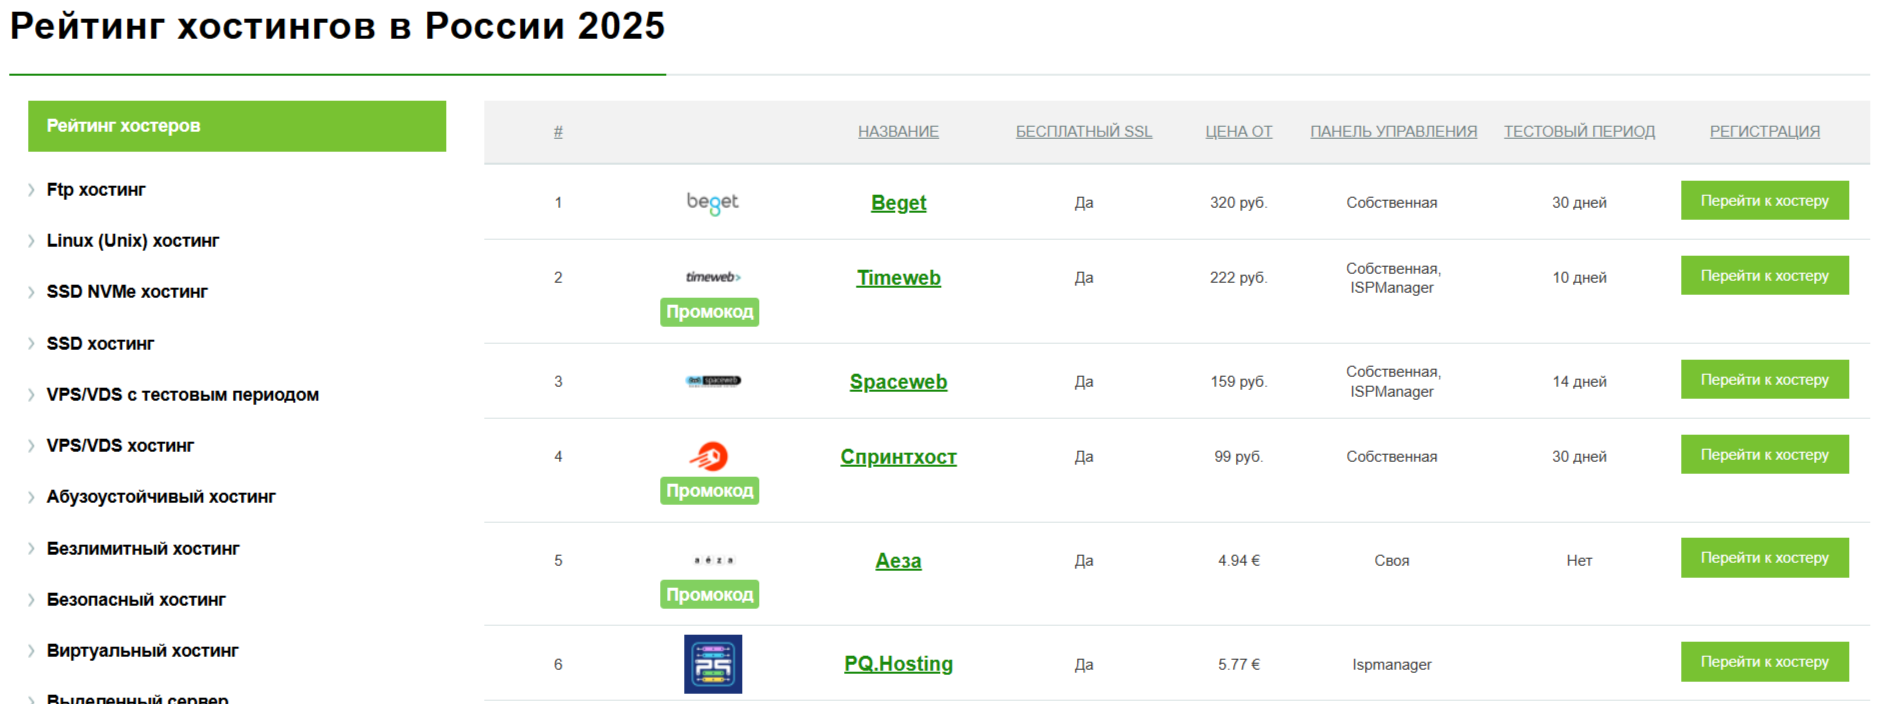This screenshot has width=1883, height=704.
Task: Open the Рейтинг хостеров menu header
Action: (237, 126)
